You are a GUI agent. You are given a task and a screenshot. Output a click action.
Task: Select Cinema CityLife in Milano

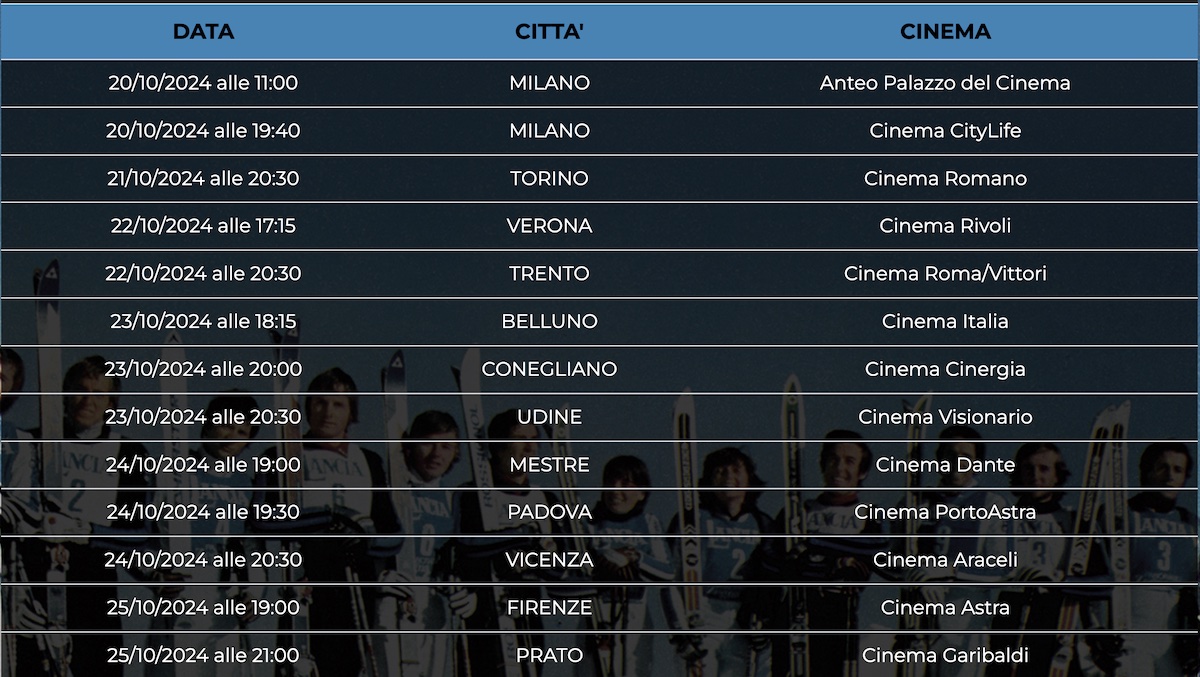click(945, 131)
